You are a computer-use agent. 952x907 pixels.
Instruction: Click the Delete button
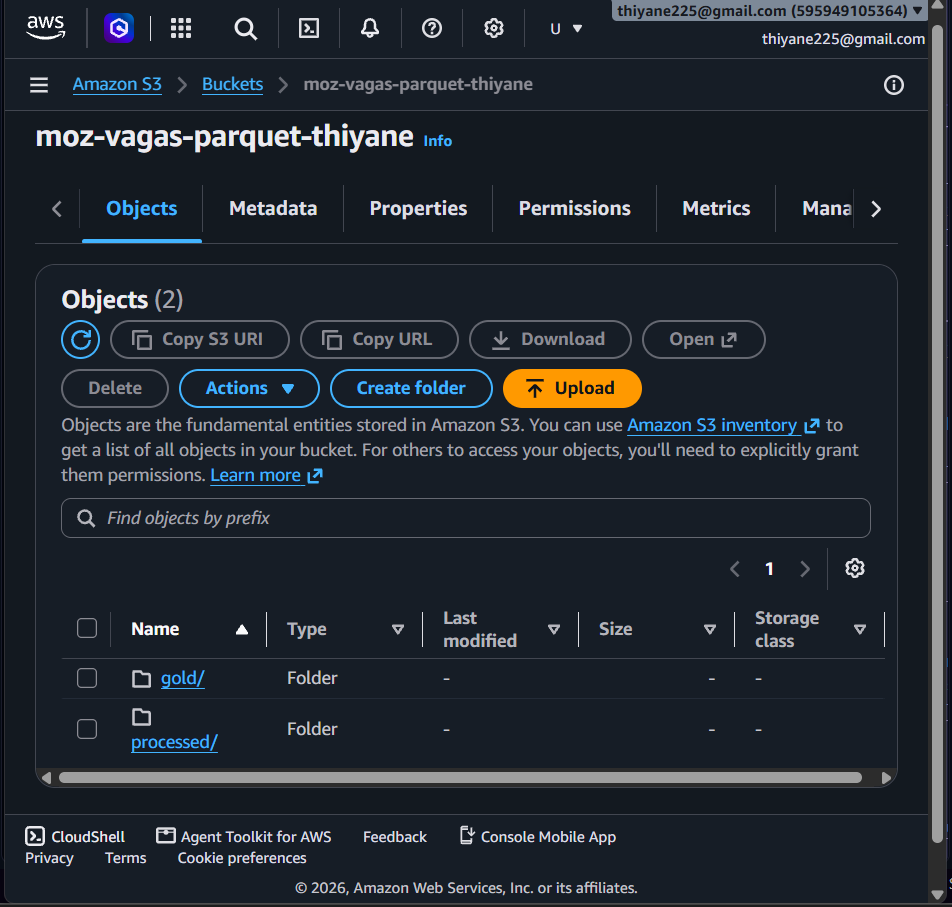(115, 389)
